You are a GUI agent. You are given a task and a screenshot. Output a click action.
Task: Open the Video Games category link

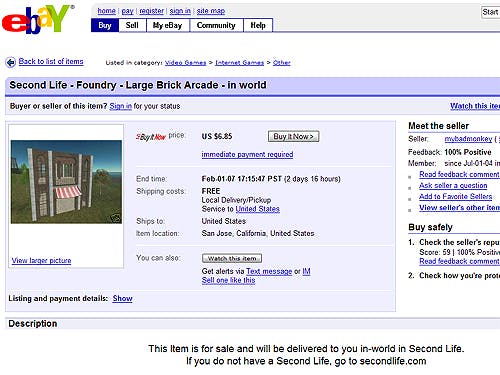pos(185,63)
